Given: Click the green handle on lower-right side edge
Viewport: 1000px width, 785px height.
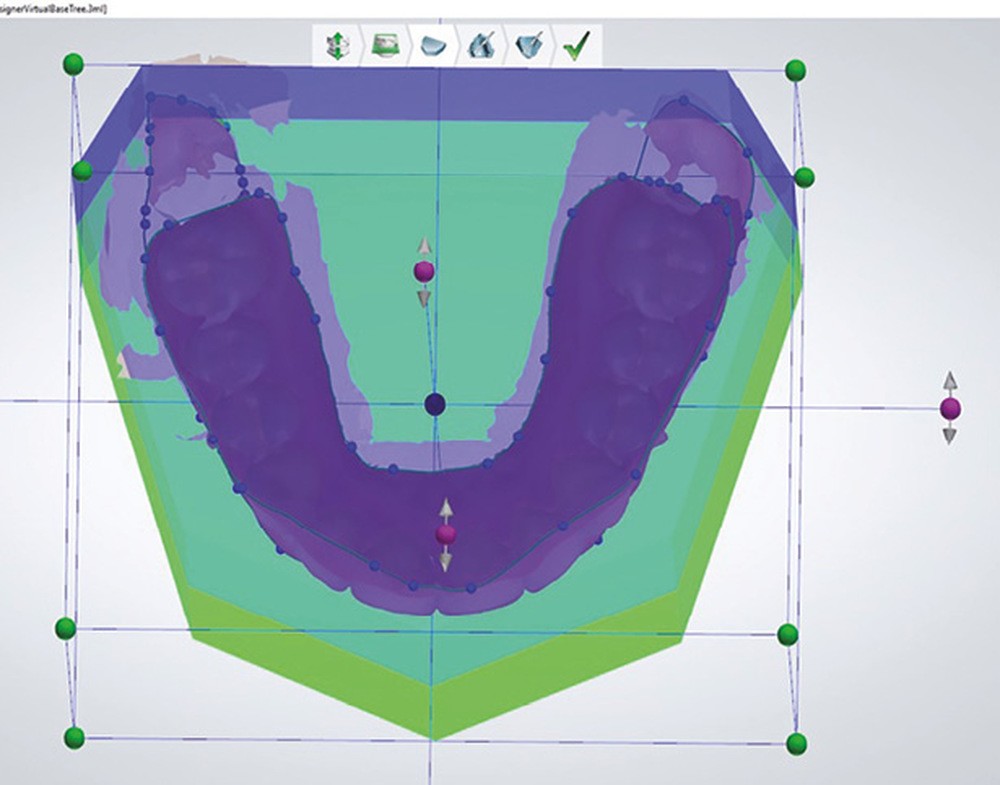Looking at the screenshot, I should [x=787, y=634].
